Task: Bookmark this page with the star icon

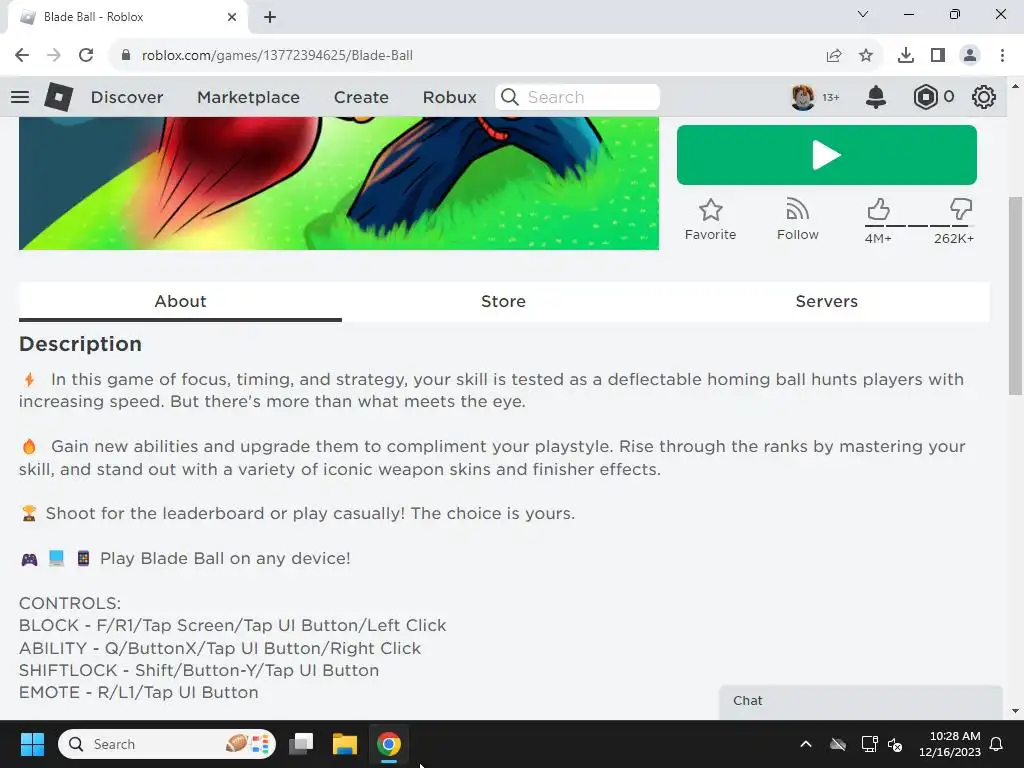Action: point(866,55)
